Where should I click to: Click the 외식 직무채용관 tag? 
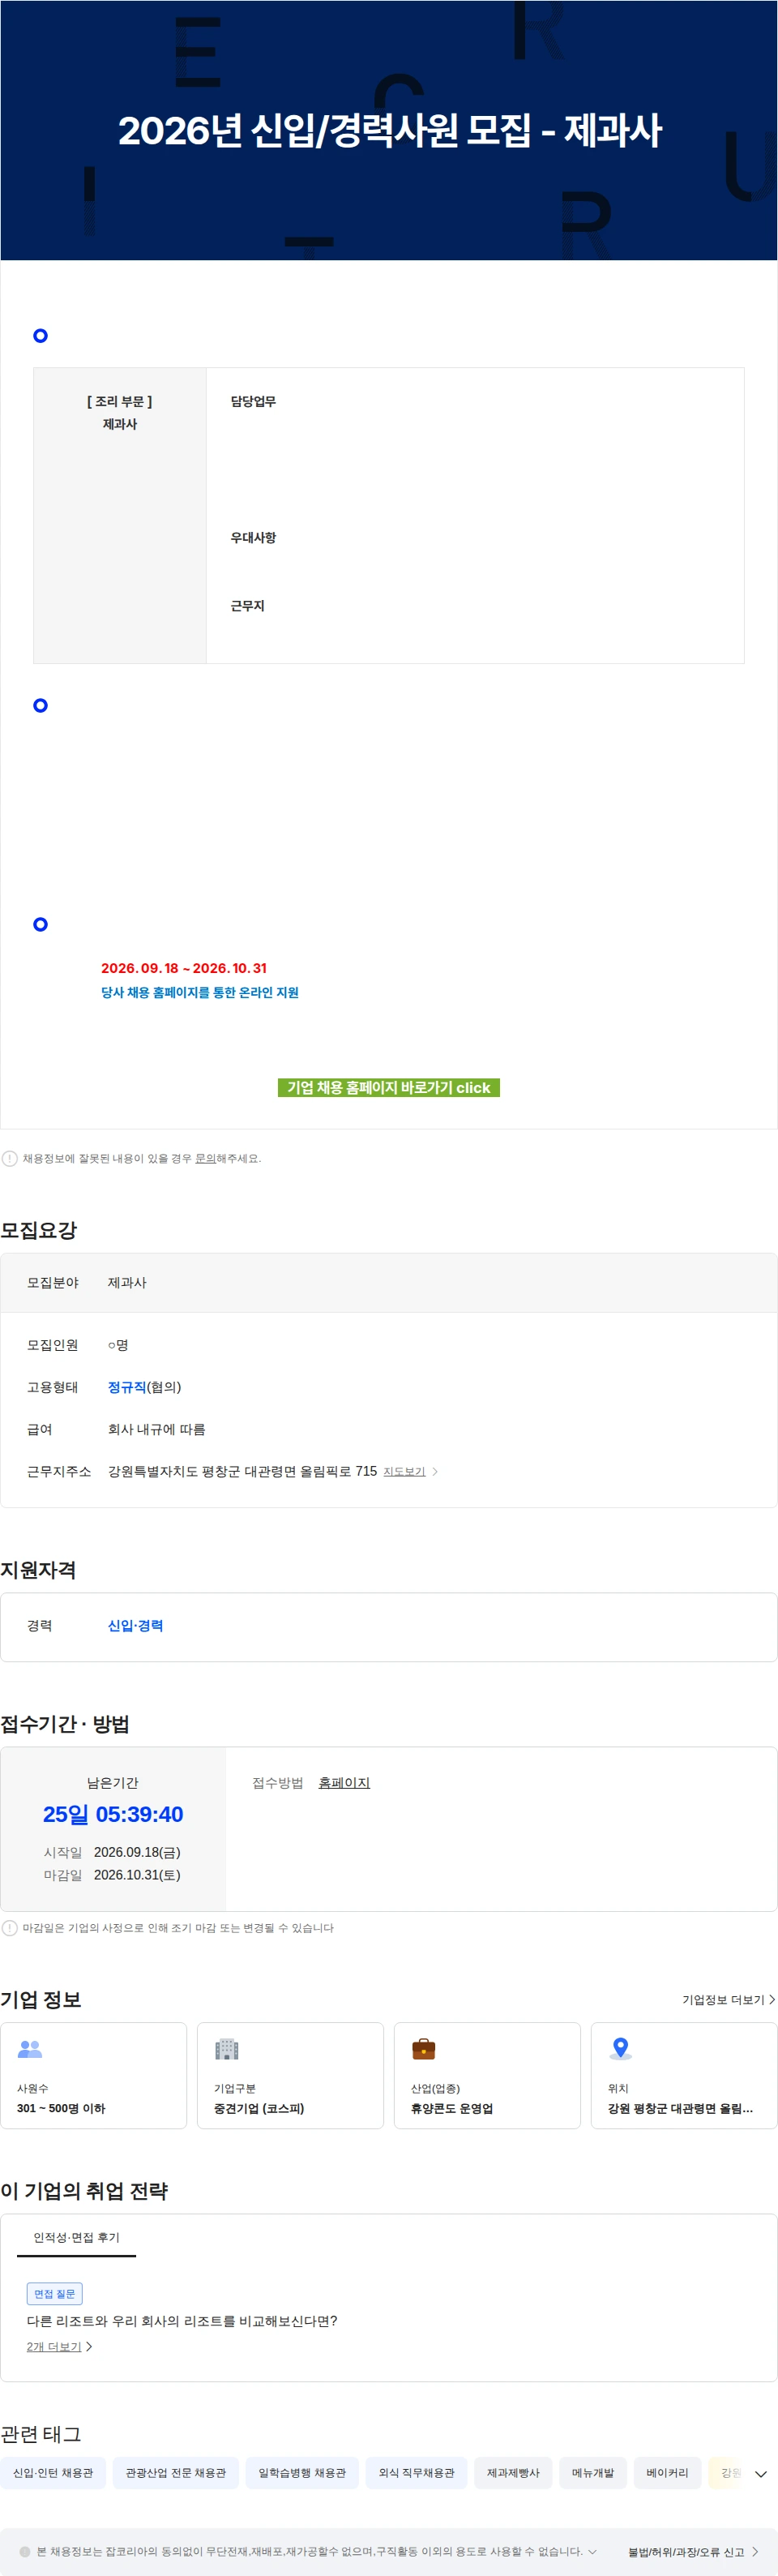click(x=416, y=2473)
